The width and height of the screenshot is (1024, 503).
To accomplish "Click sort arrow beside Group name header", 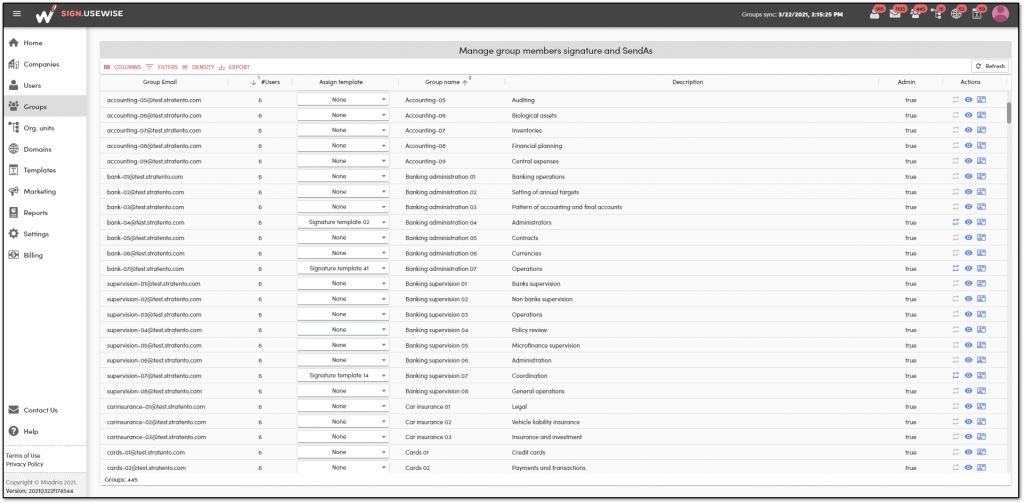I will [x=465, y=82].
